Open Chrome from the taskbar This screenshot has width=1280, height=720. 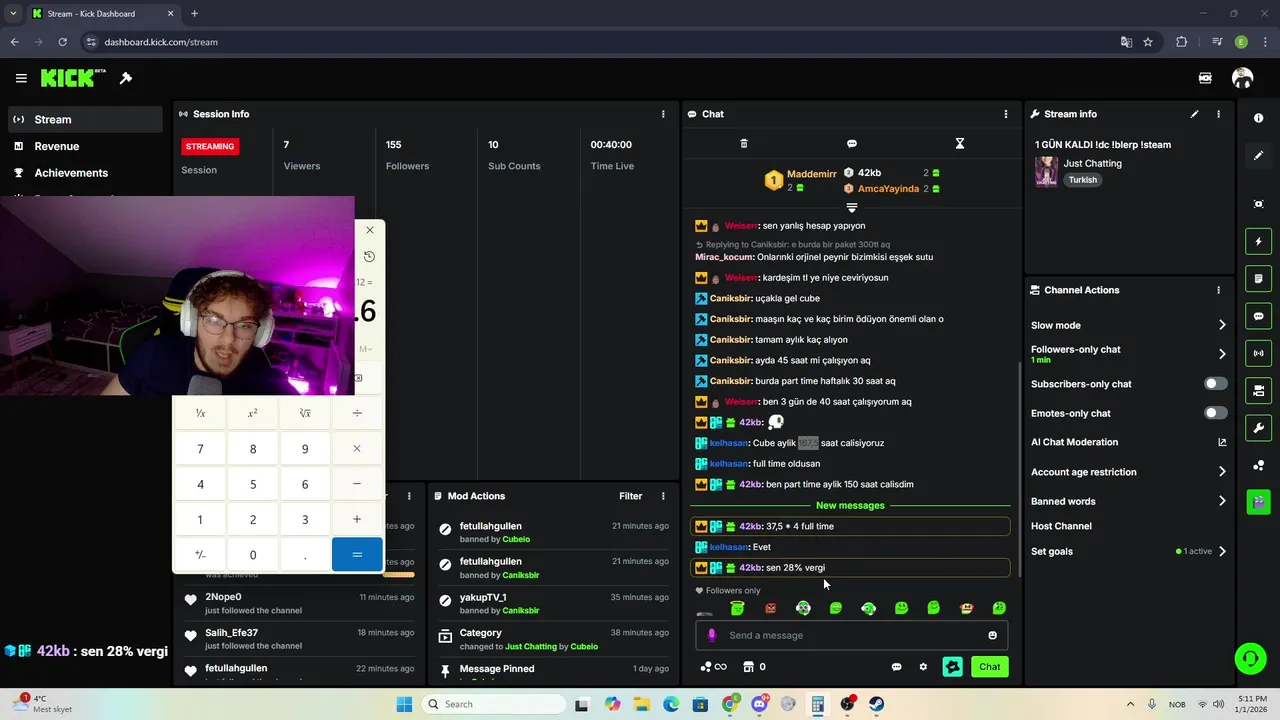click(730, 704)
